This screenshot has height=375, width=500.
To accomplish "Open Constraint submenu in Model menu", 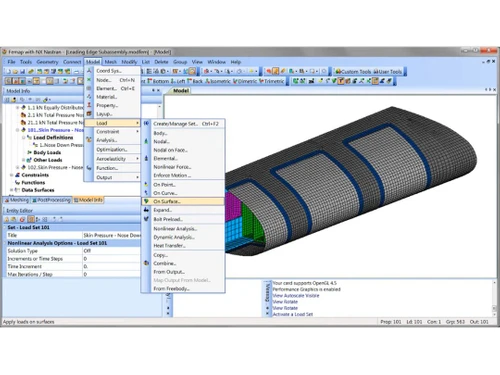I will [112, 132].
